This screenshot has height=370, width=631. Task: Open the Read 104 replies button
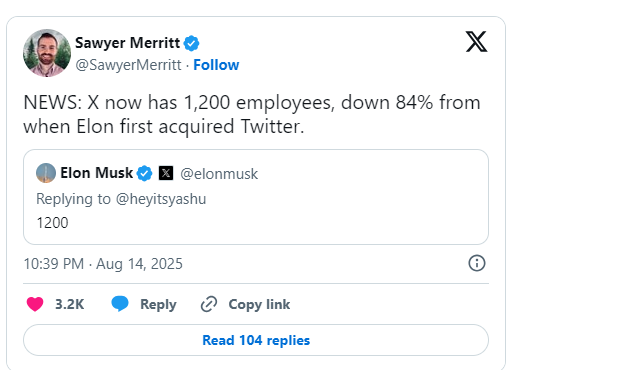tap(256, 340)
